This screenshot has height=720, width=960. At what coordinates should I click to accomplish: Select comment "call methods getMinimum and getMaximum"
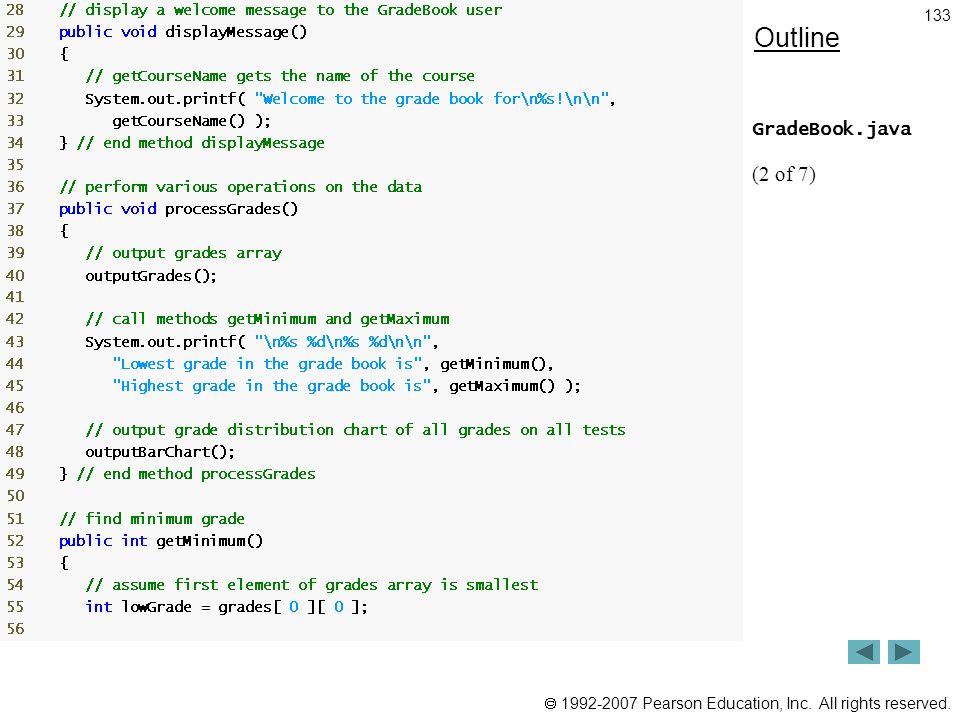[x=268, y=319]
